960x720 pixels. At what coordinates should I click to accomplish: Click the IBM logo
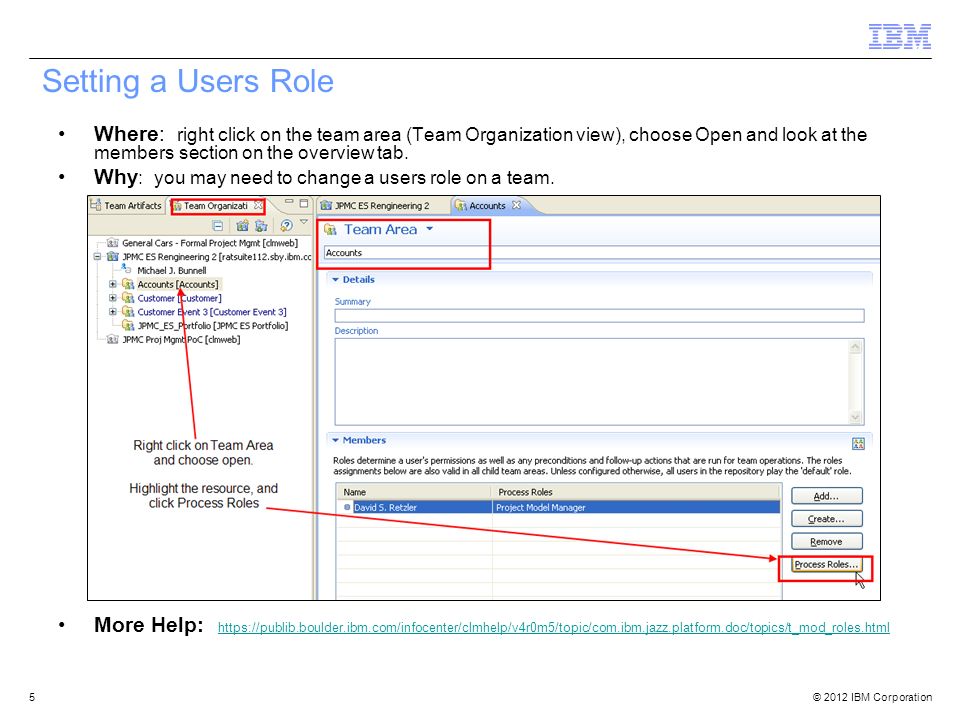pyautogui.click(x=899, y=36)
